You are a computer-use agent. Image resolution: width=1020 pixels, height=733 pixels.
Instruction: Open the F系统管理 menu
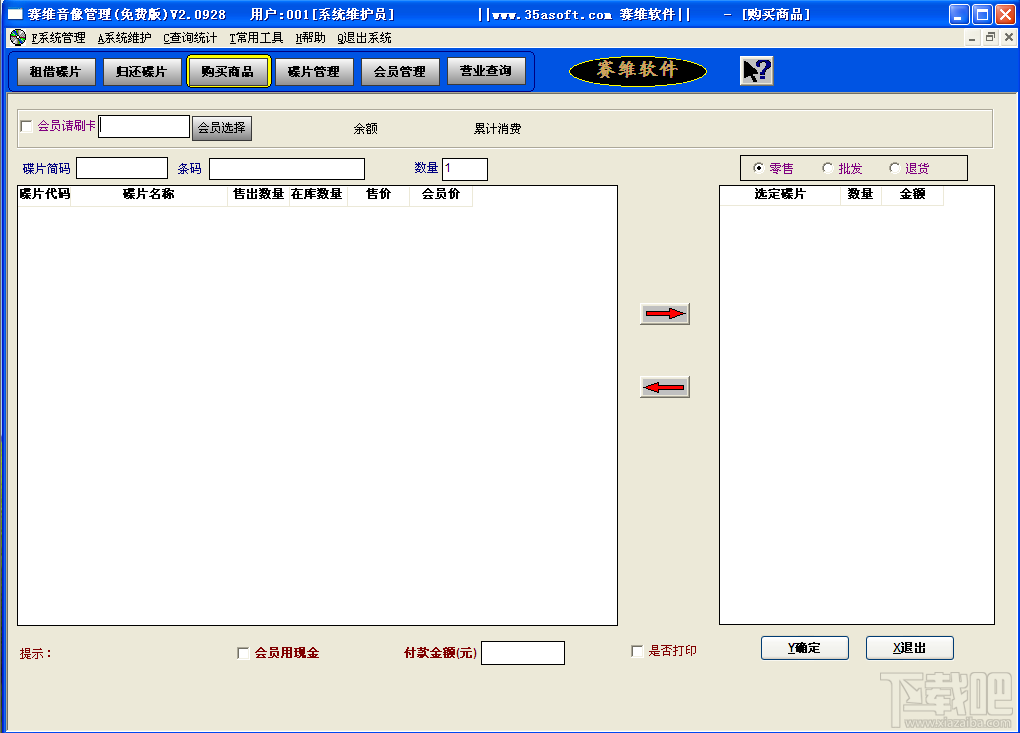point(58,38)
